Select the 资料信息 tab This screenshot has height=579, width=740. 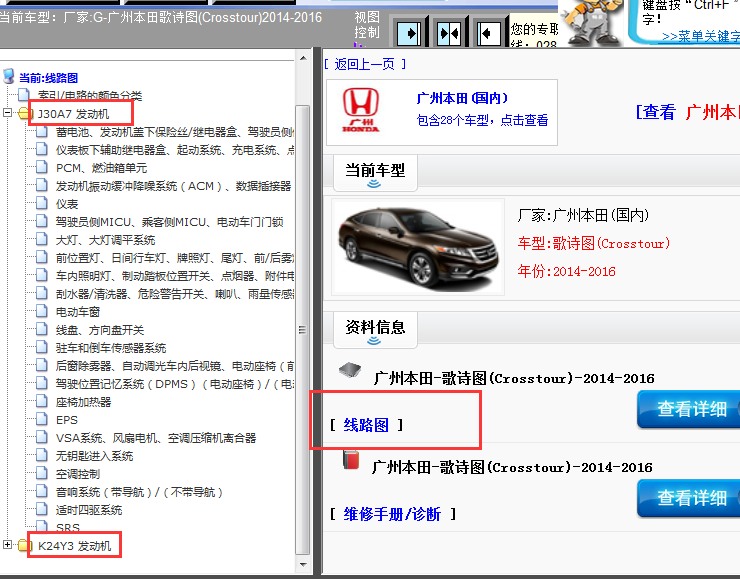tap(375, 329)
